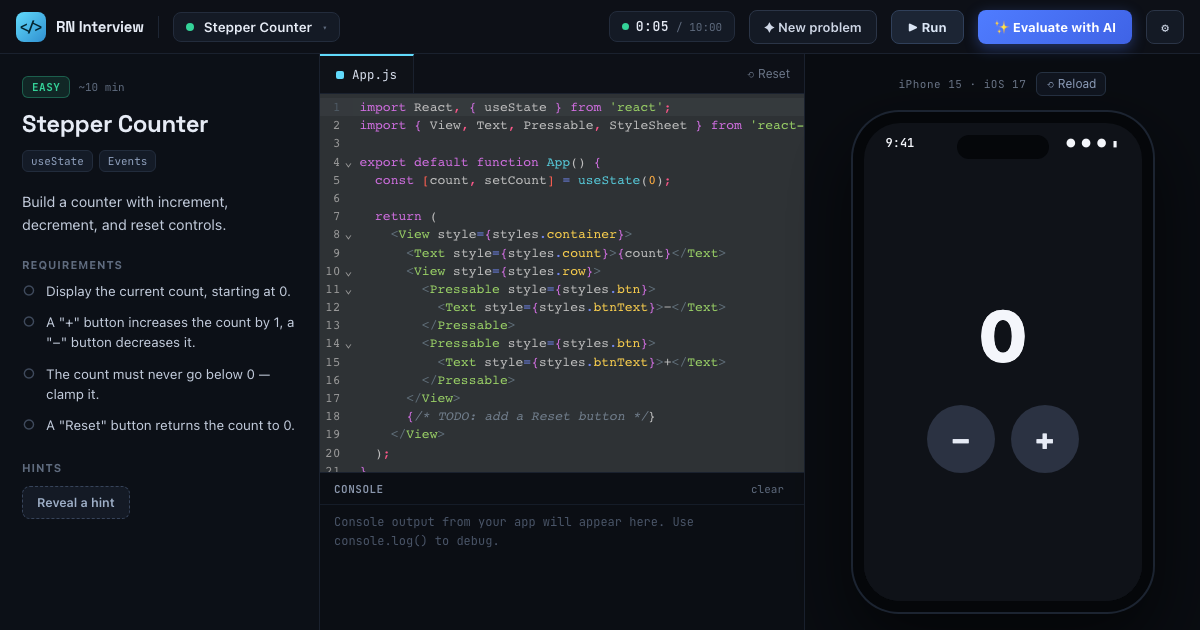The image size is (1200, 630).
Task: Click the Events tag
Action: [x=127, y=161]
